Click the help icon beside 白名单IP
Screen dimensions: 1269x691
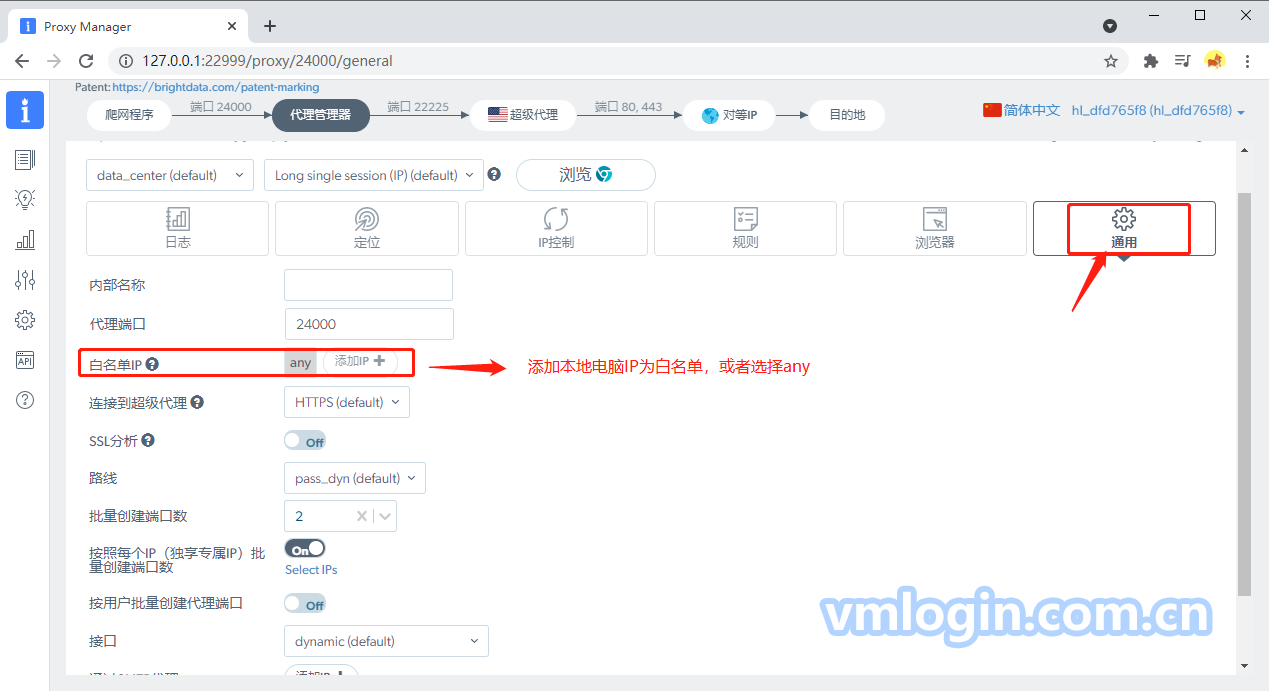(x=153, y=365)
